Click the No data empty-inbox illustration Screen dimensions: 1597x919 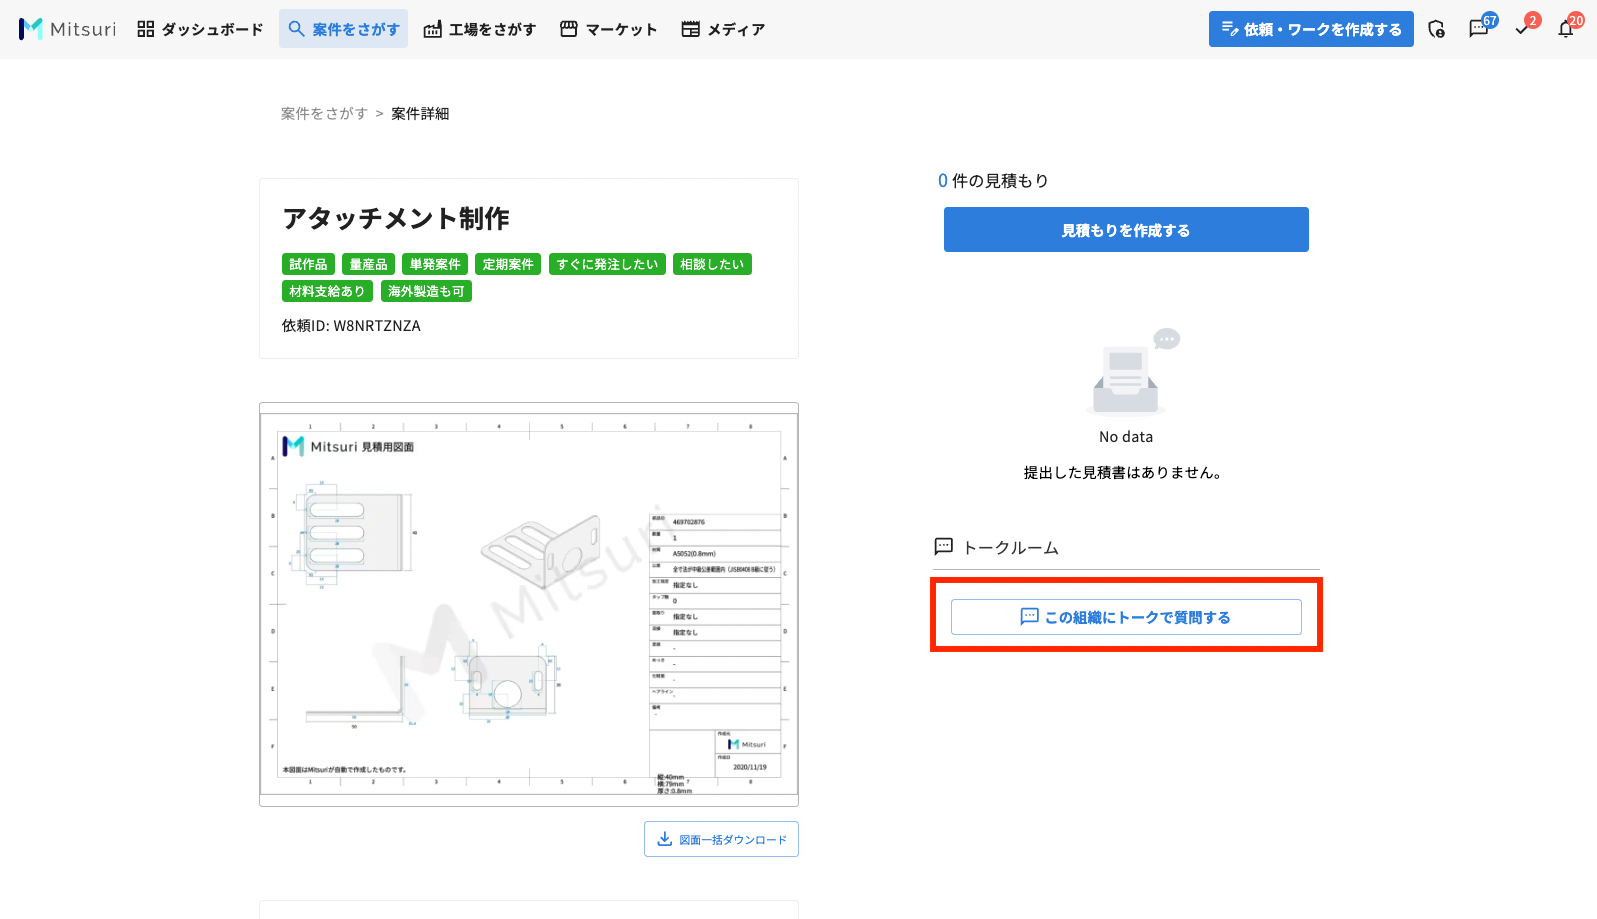pyautogui.click(x=1132, y=371)
